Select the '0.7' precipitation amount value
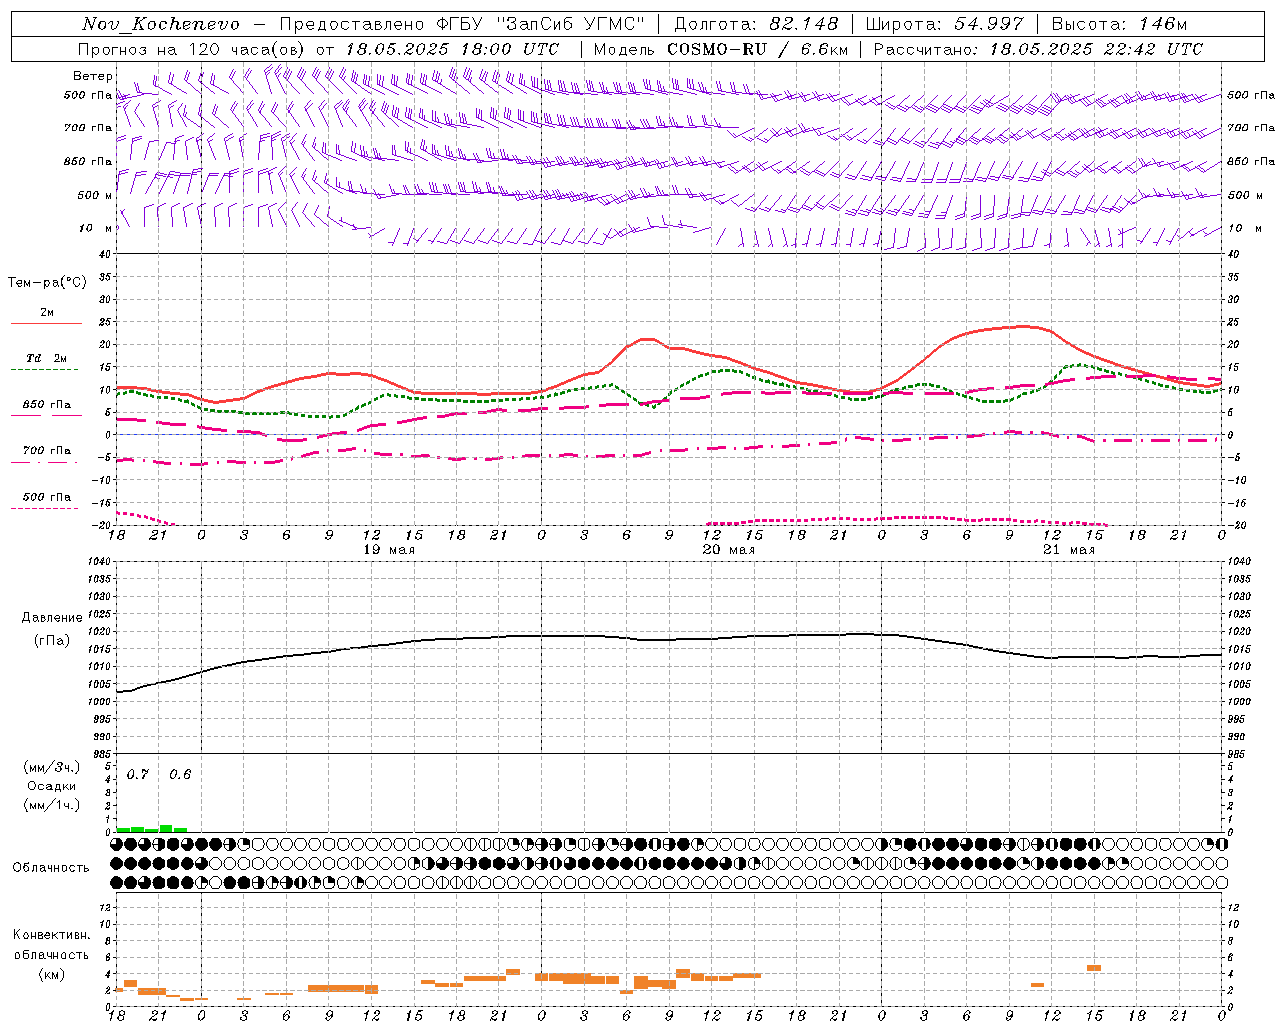The width and height of the screenshot is (1280, 1024). (138, 774)
